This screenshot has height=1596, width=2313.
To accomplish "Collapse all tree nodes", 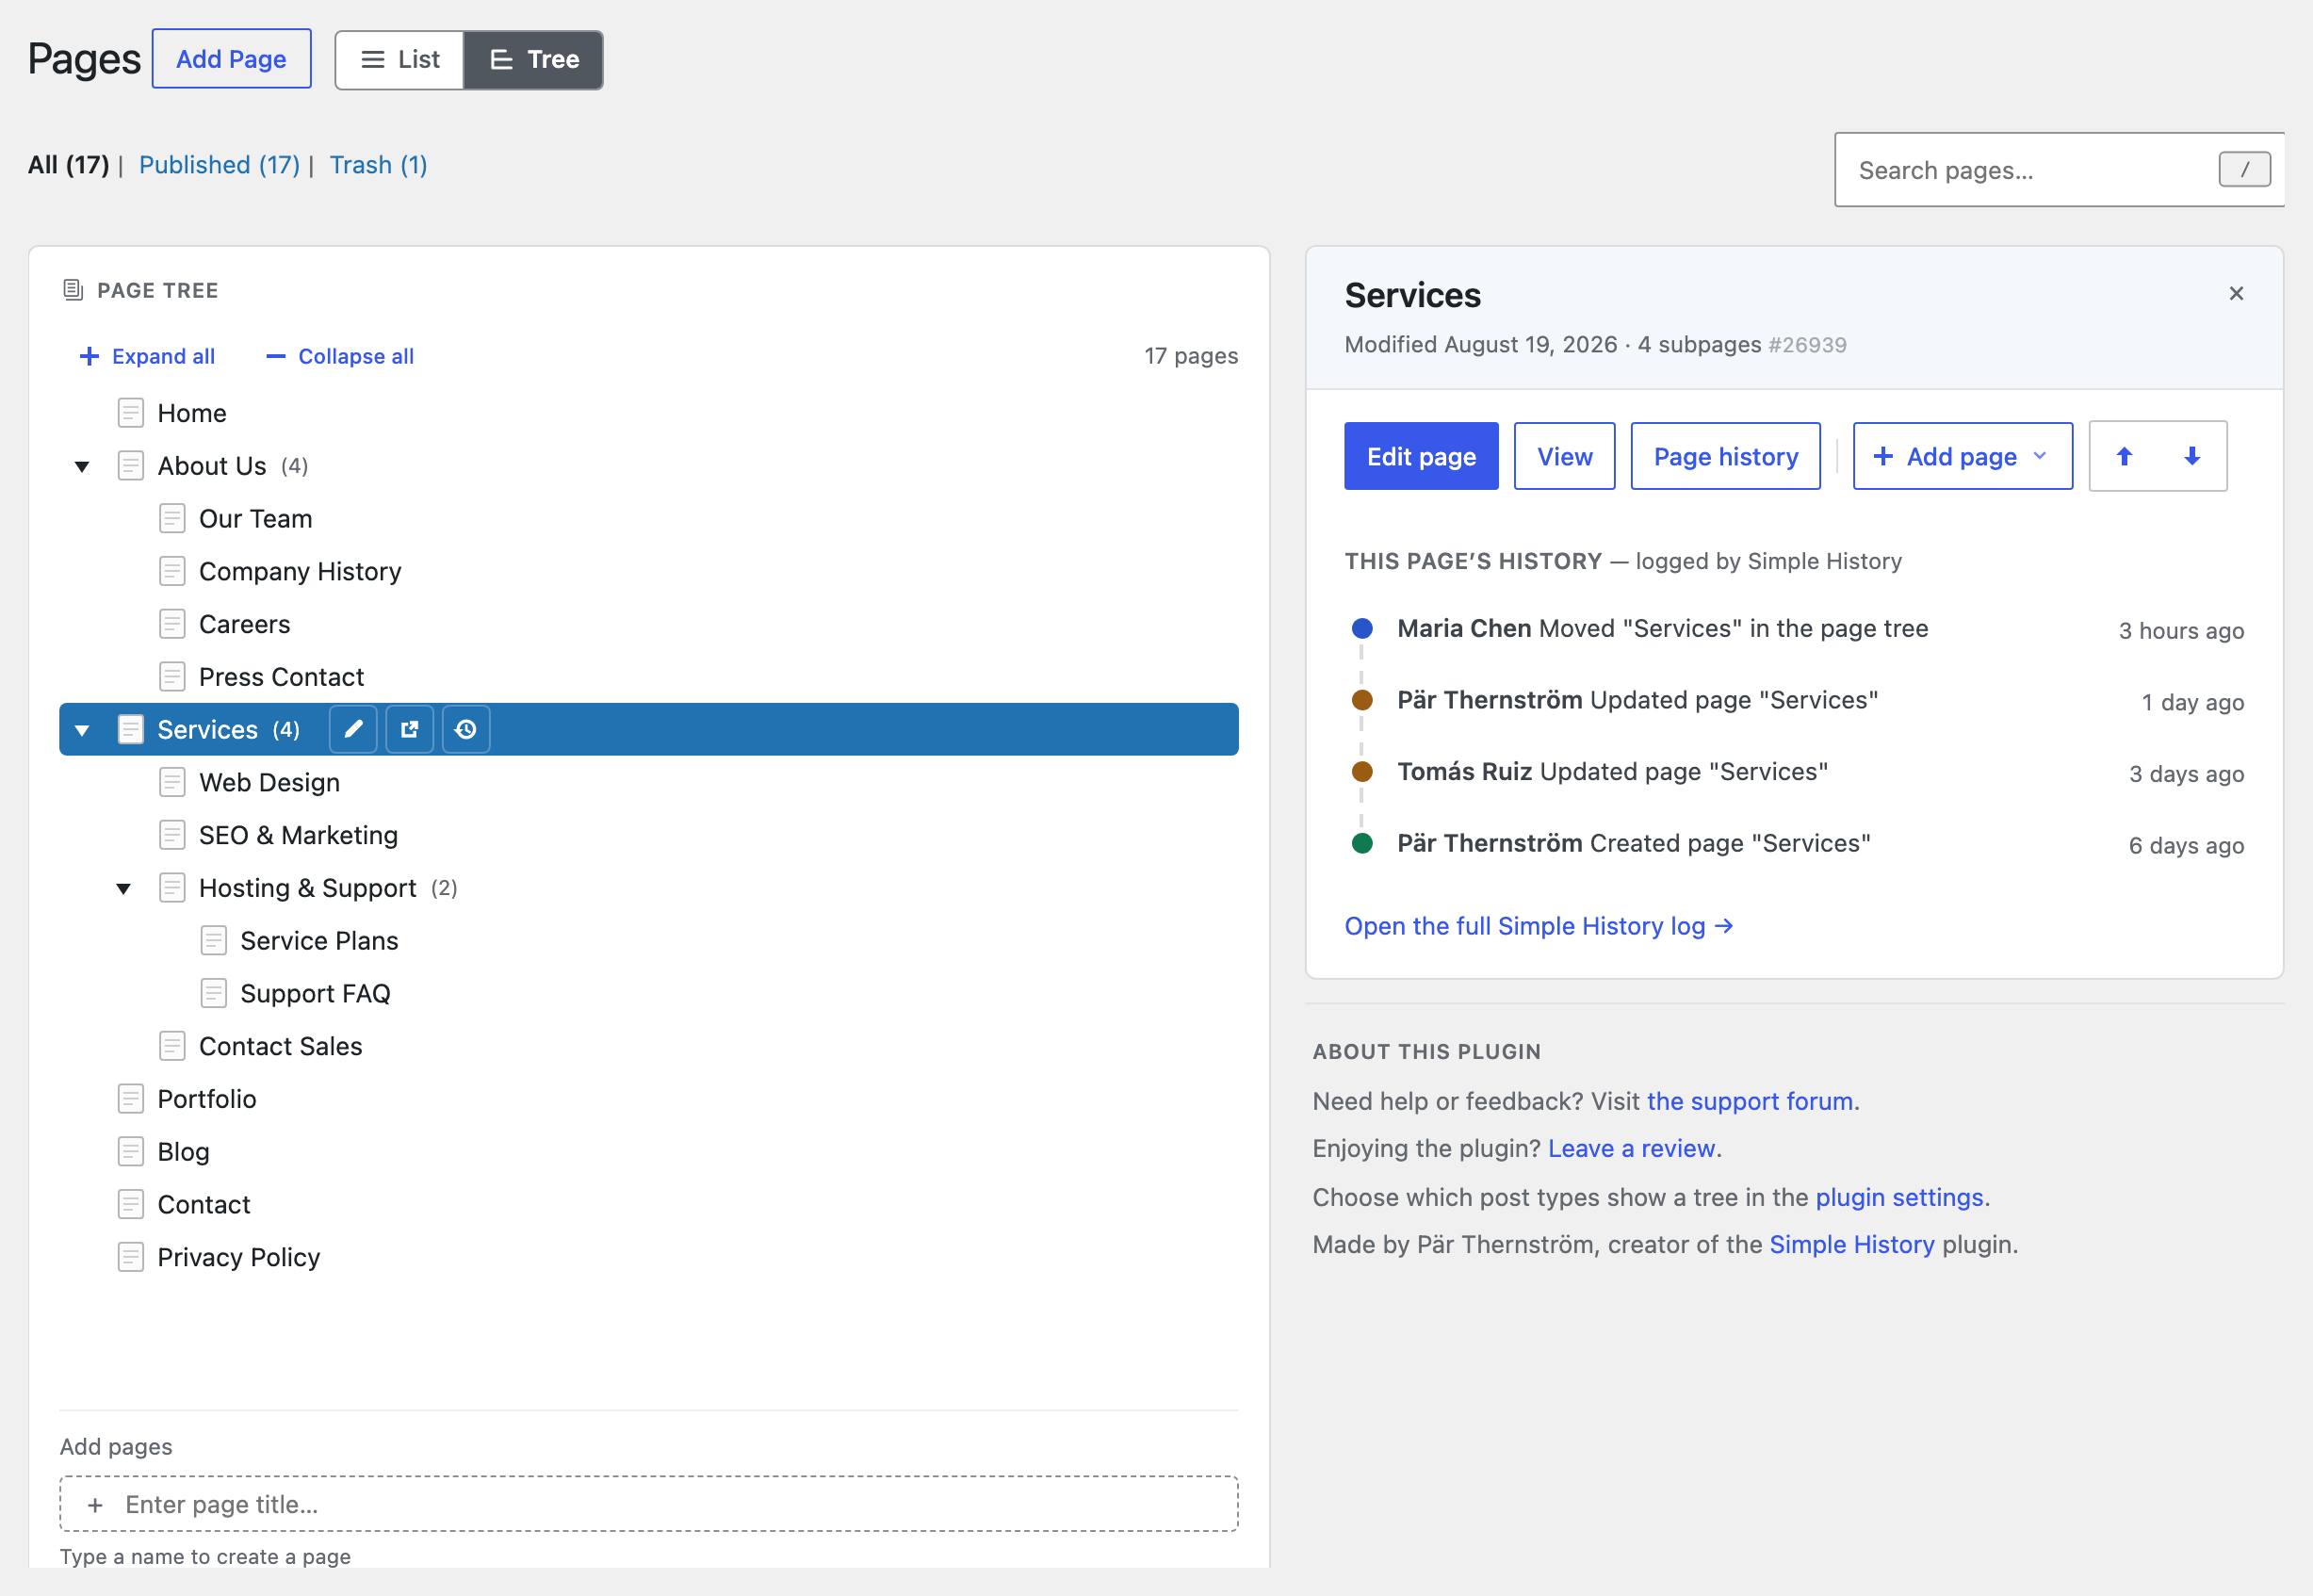I will tap(340, 356).
